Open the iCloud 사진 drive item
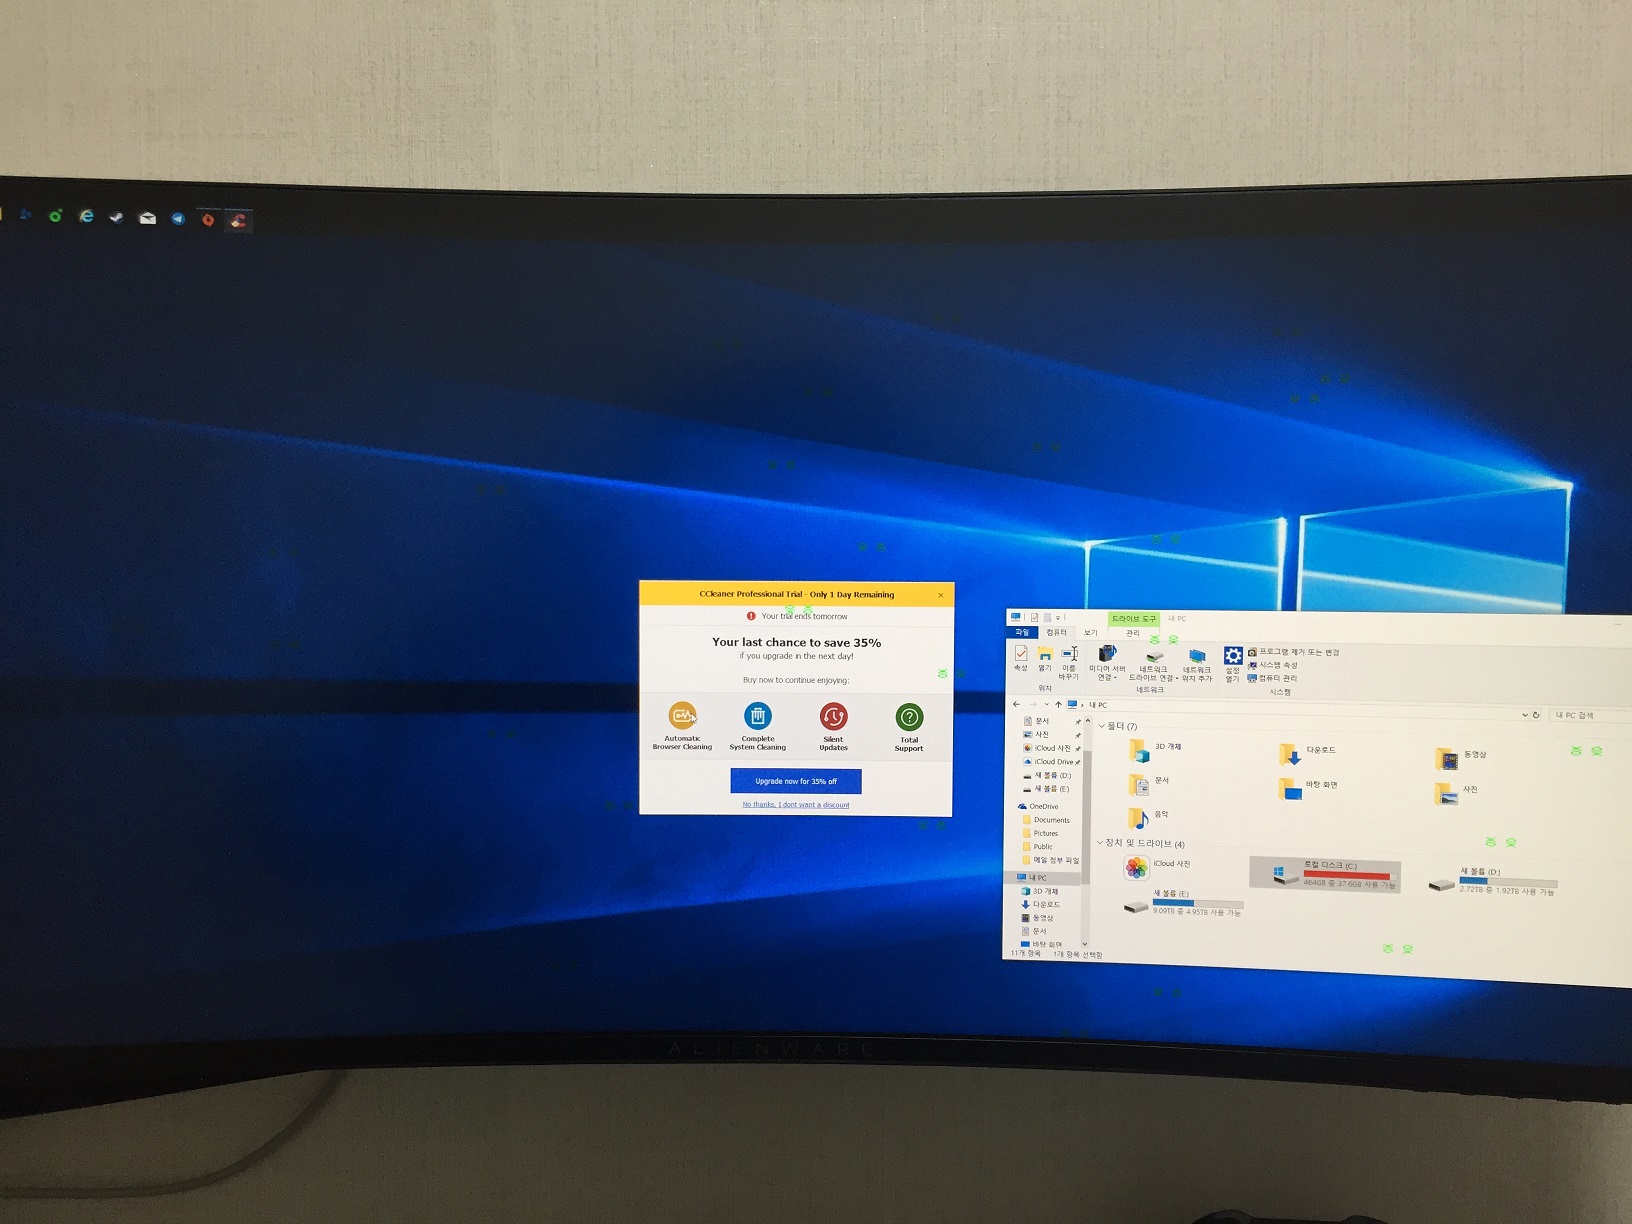This screenshot has height=1224, width=1632. [x=1137, y=867]
